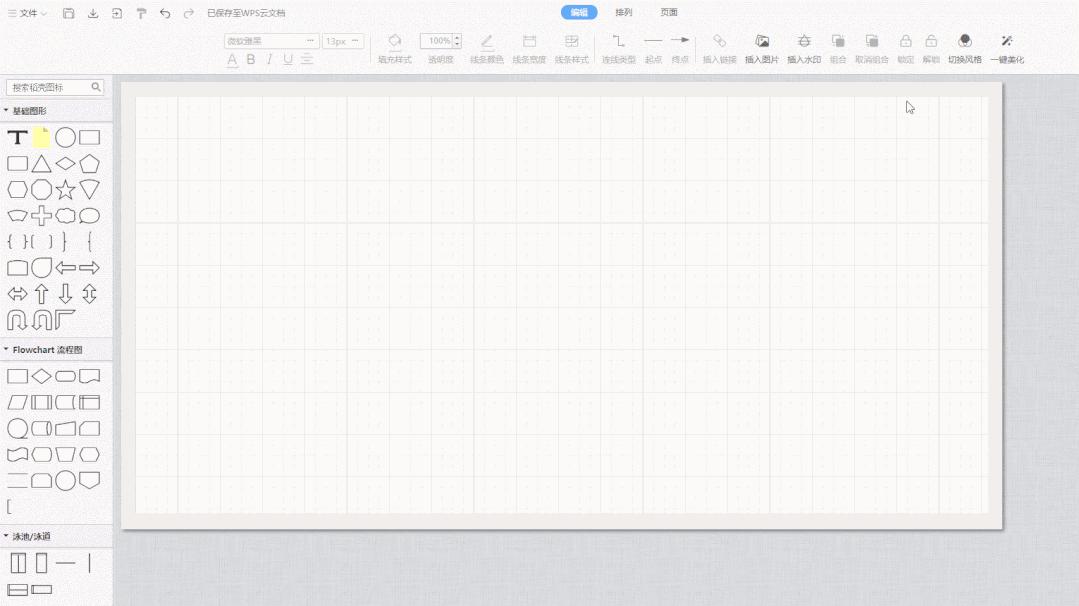The width and height of the screenshot is (1079, 606).
Task: Open the font family dropdown
Action: (271, 41)
